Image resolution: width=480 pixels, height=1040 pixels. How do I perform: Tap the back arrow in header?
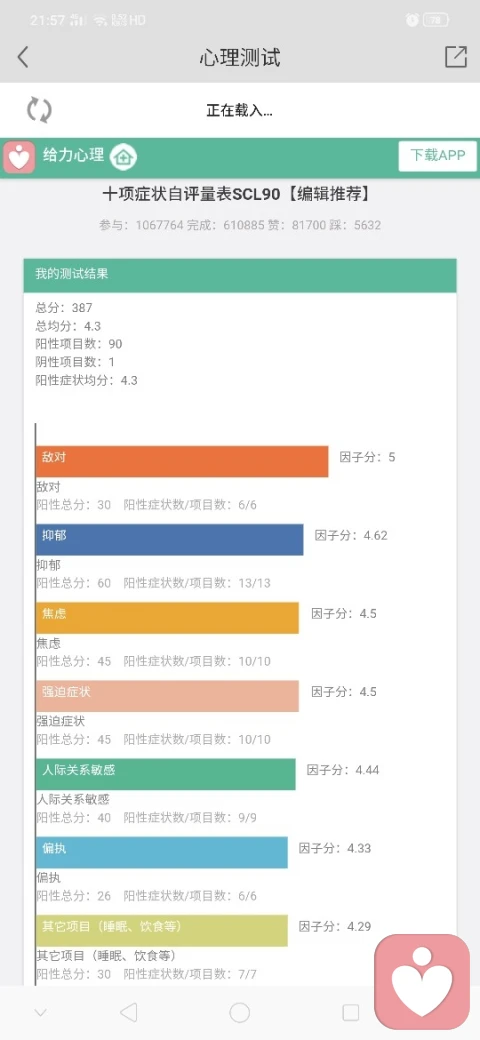[x=23, y=57]
